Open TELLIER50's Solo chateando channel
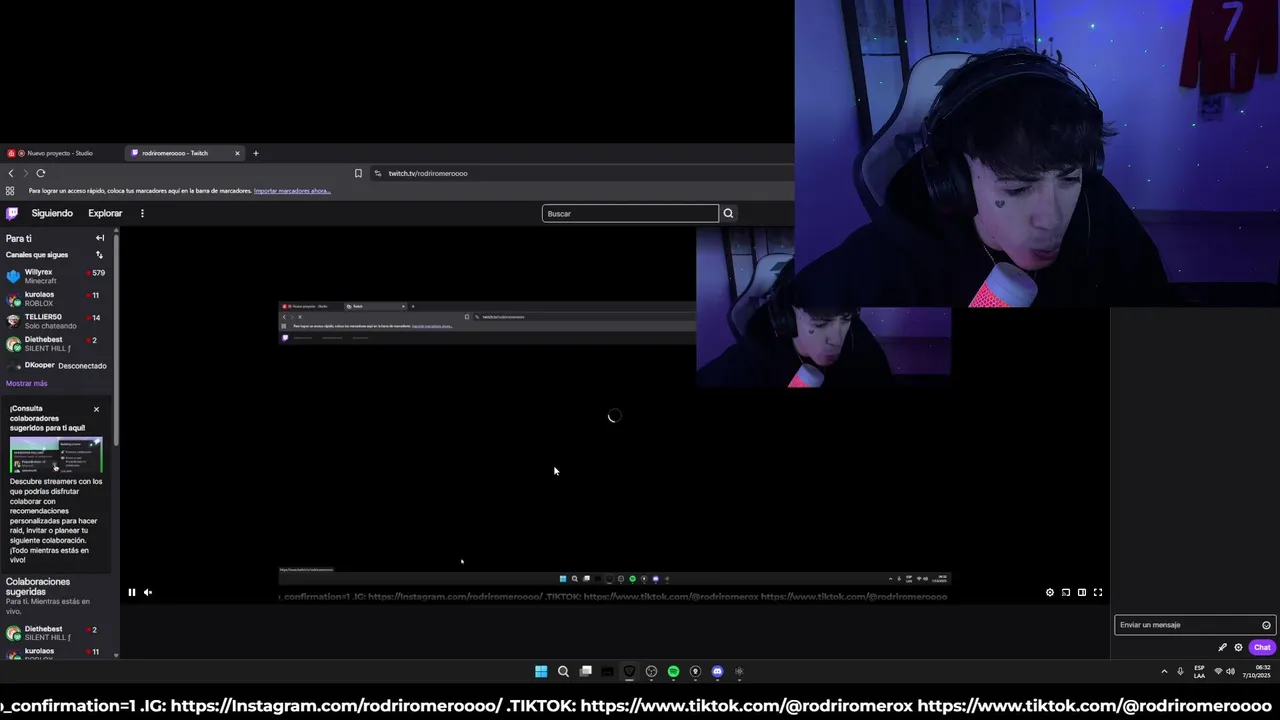 click(57, 321)
